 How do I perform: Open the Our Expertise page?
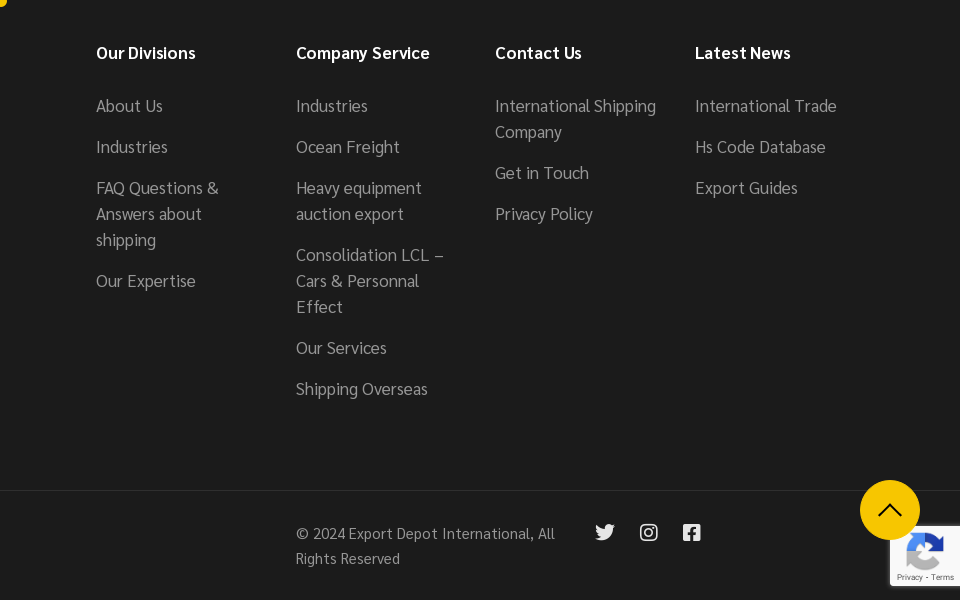click(145, 280)
